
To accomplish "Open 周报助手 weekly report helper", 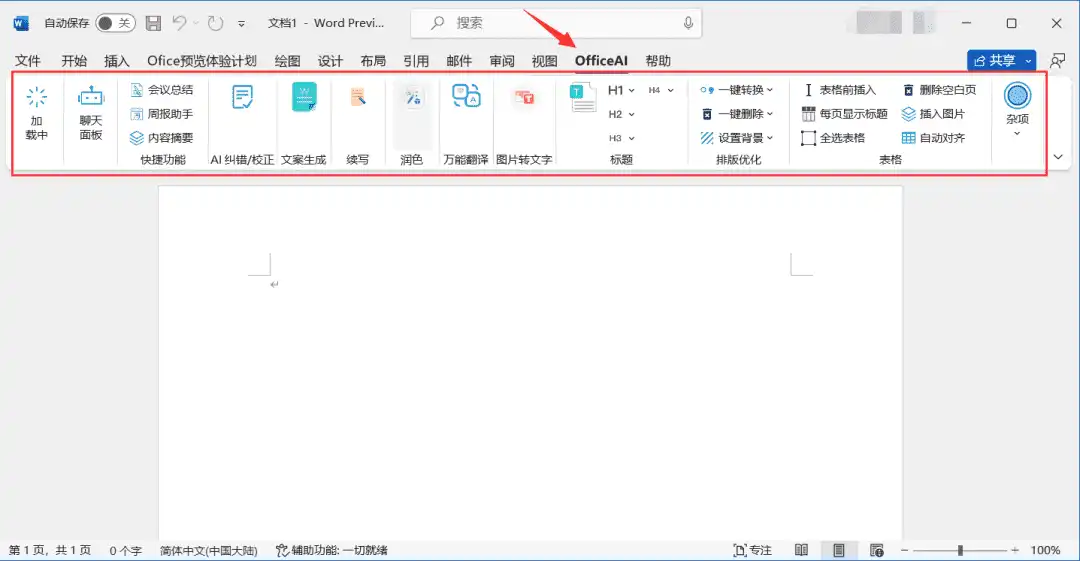I will tap(162, 114).
